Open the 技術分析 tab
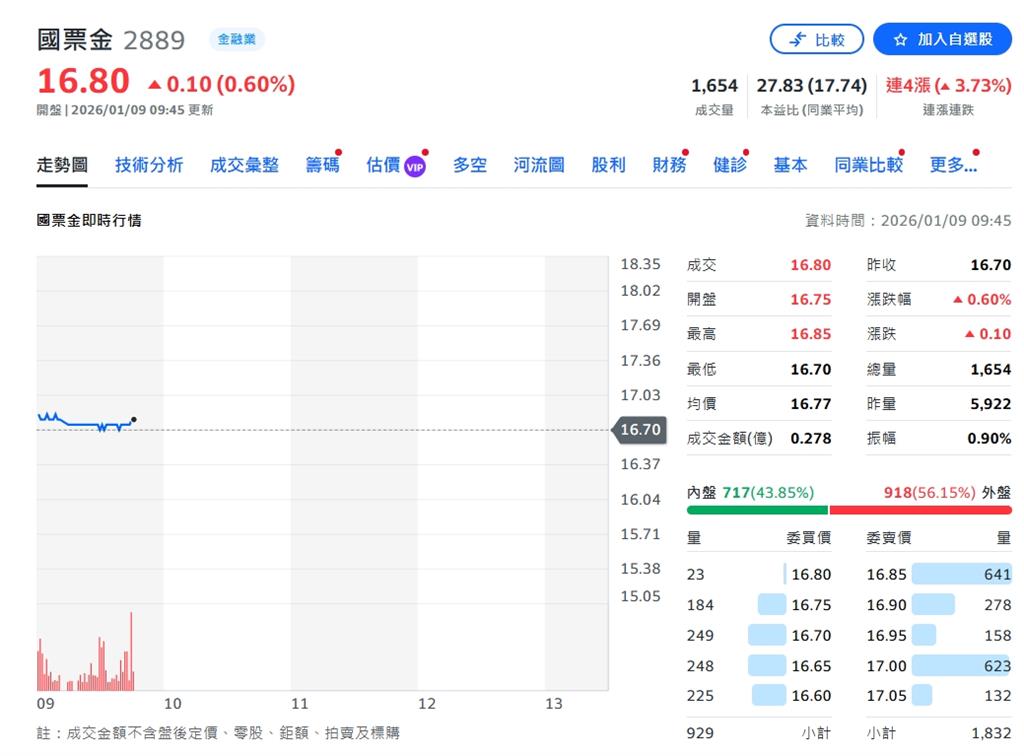This screenshot has width=1024, height=756. pos(149,164)
